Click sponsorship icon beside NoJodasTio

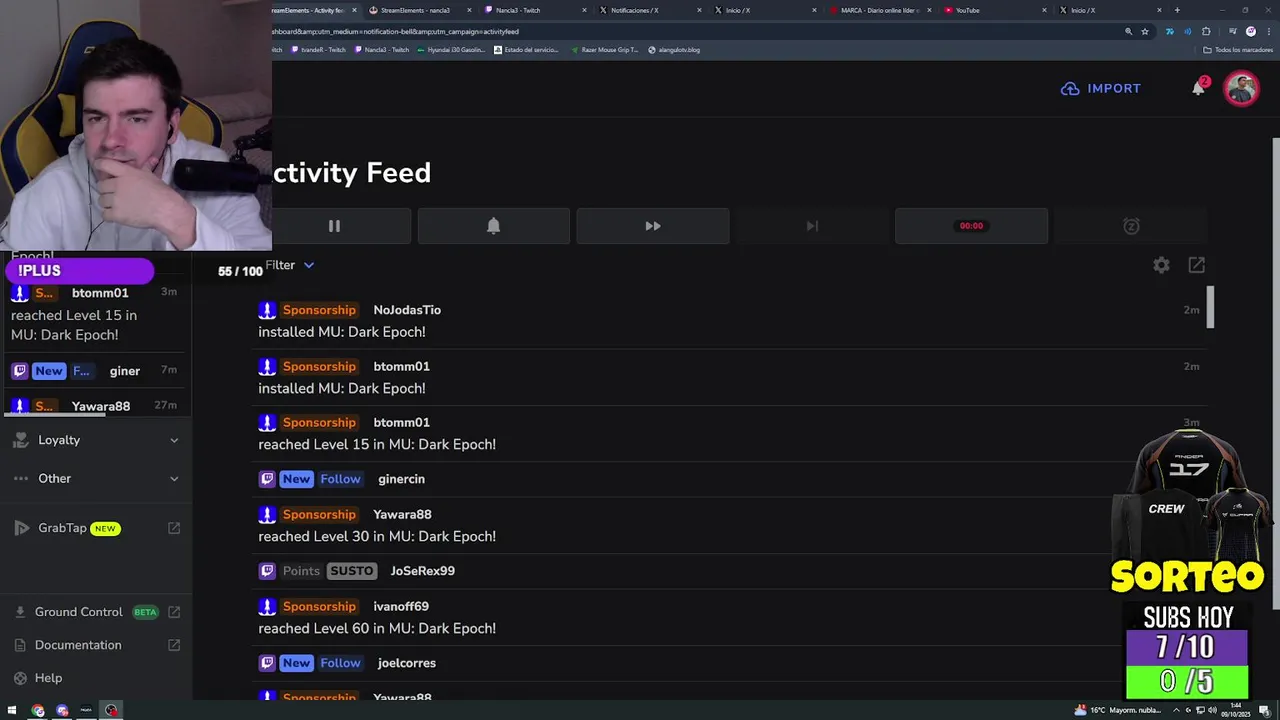point(267,310)
